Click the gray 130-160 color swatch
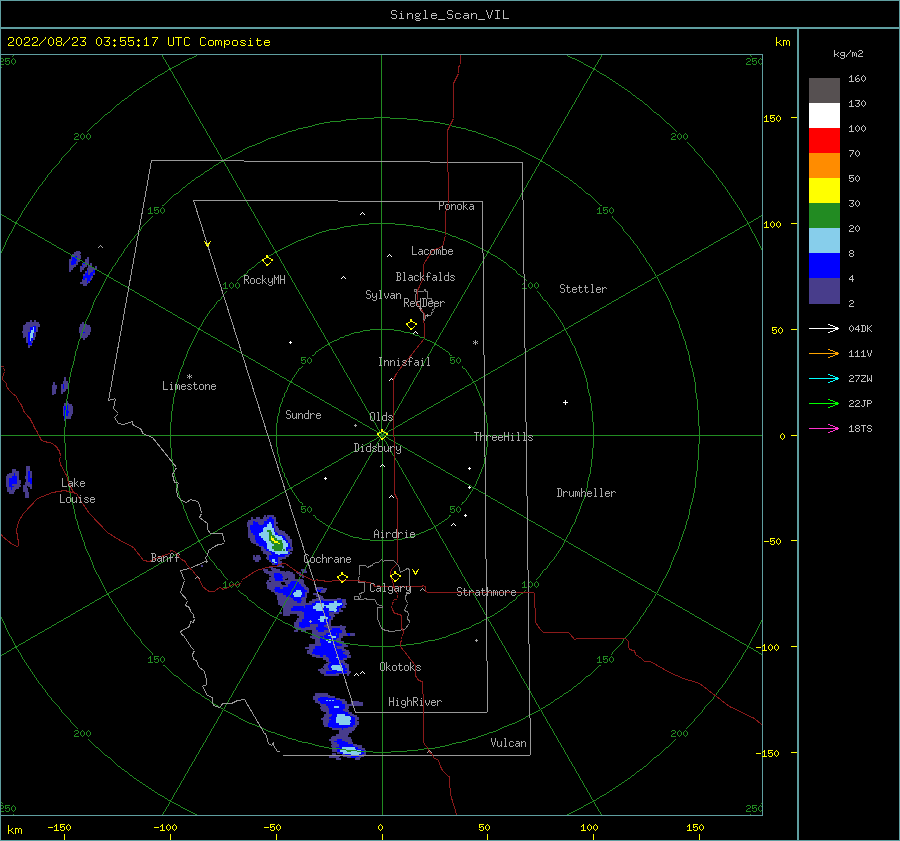 point(824,91)
